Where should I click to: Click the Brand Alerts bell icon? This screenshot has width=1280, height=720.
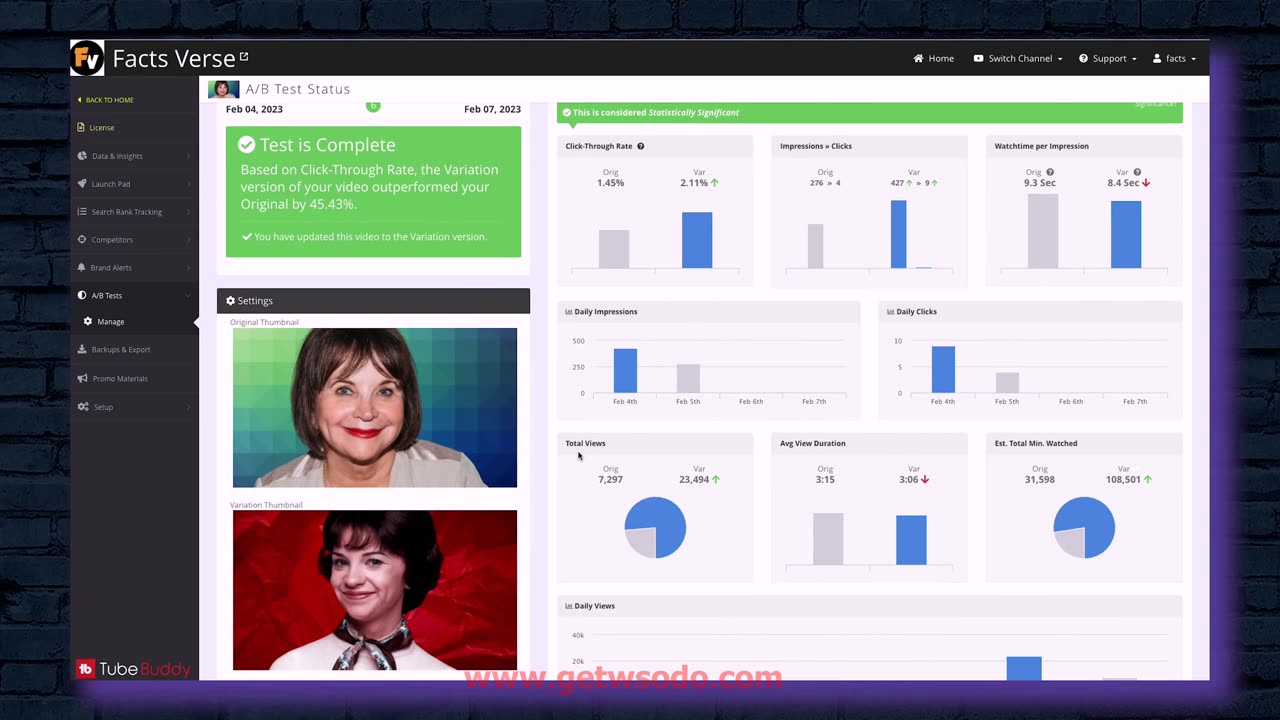coord(82,267)
